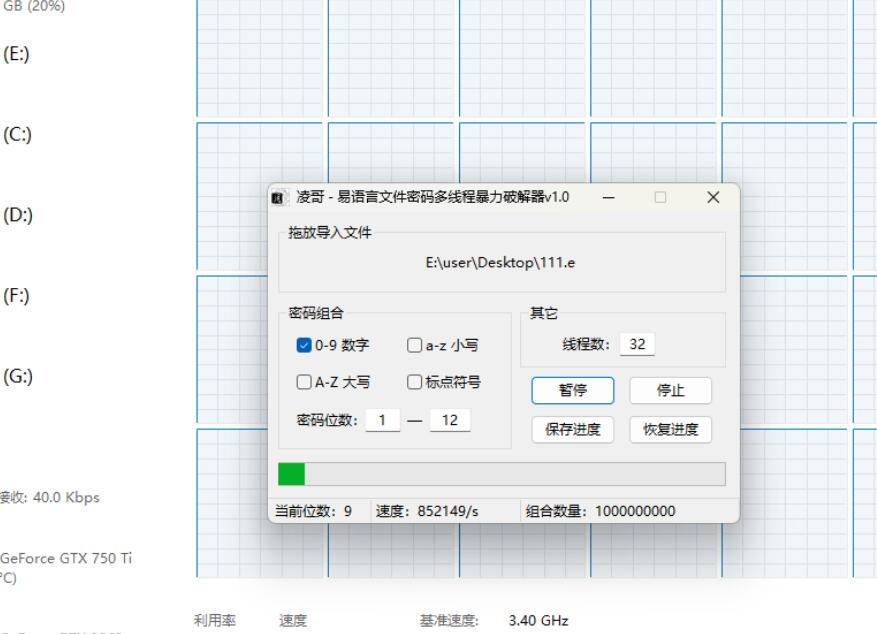Click the 暂停 button
Viewport: 877px width, 634px height.
[x=572, y=391]
